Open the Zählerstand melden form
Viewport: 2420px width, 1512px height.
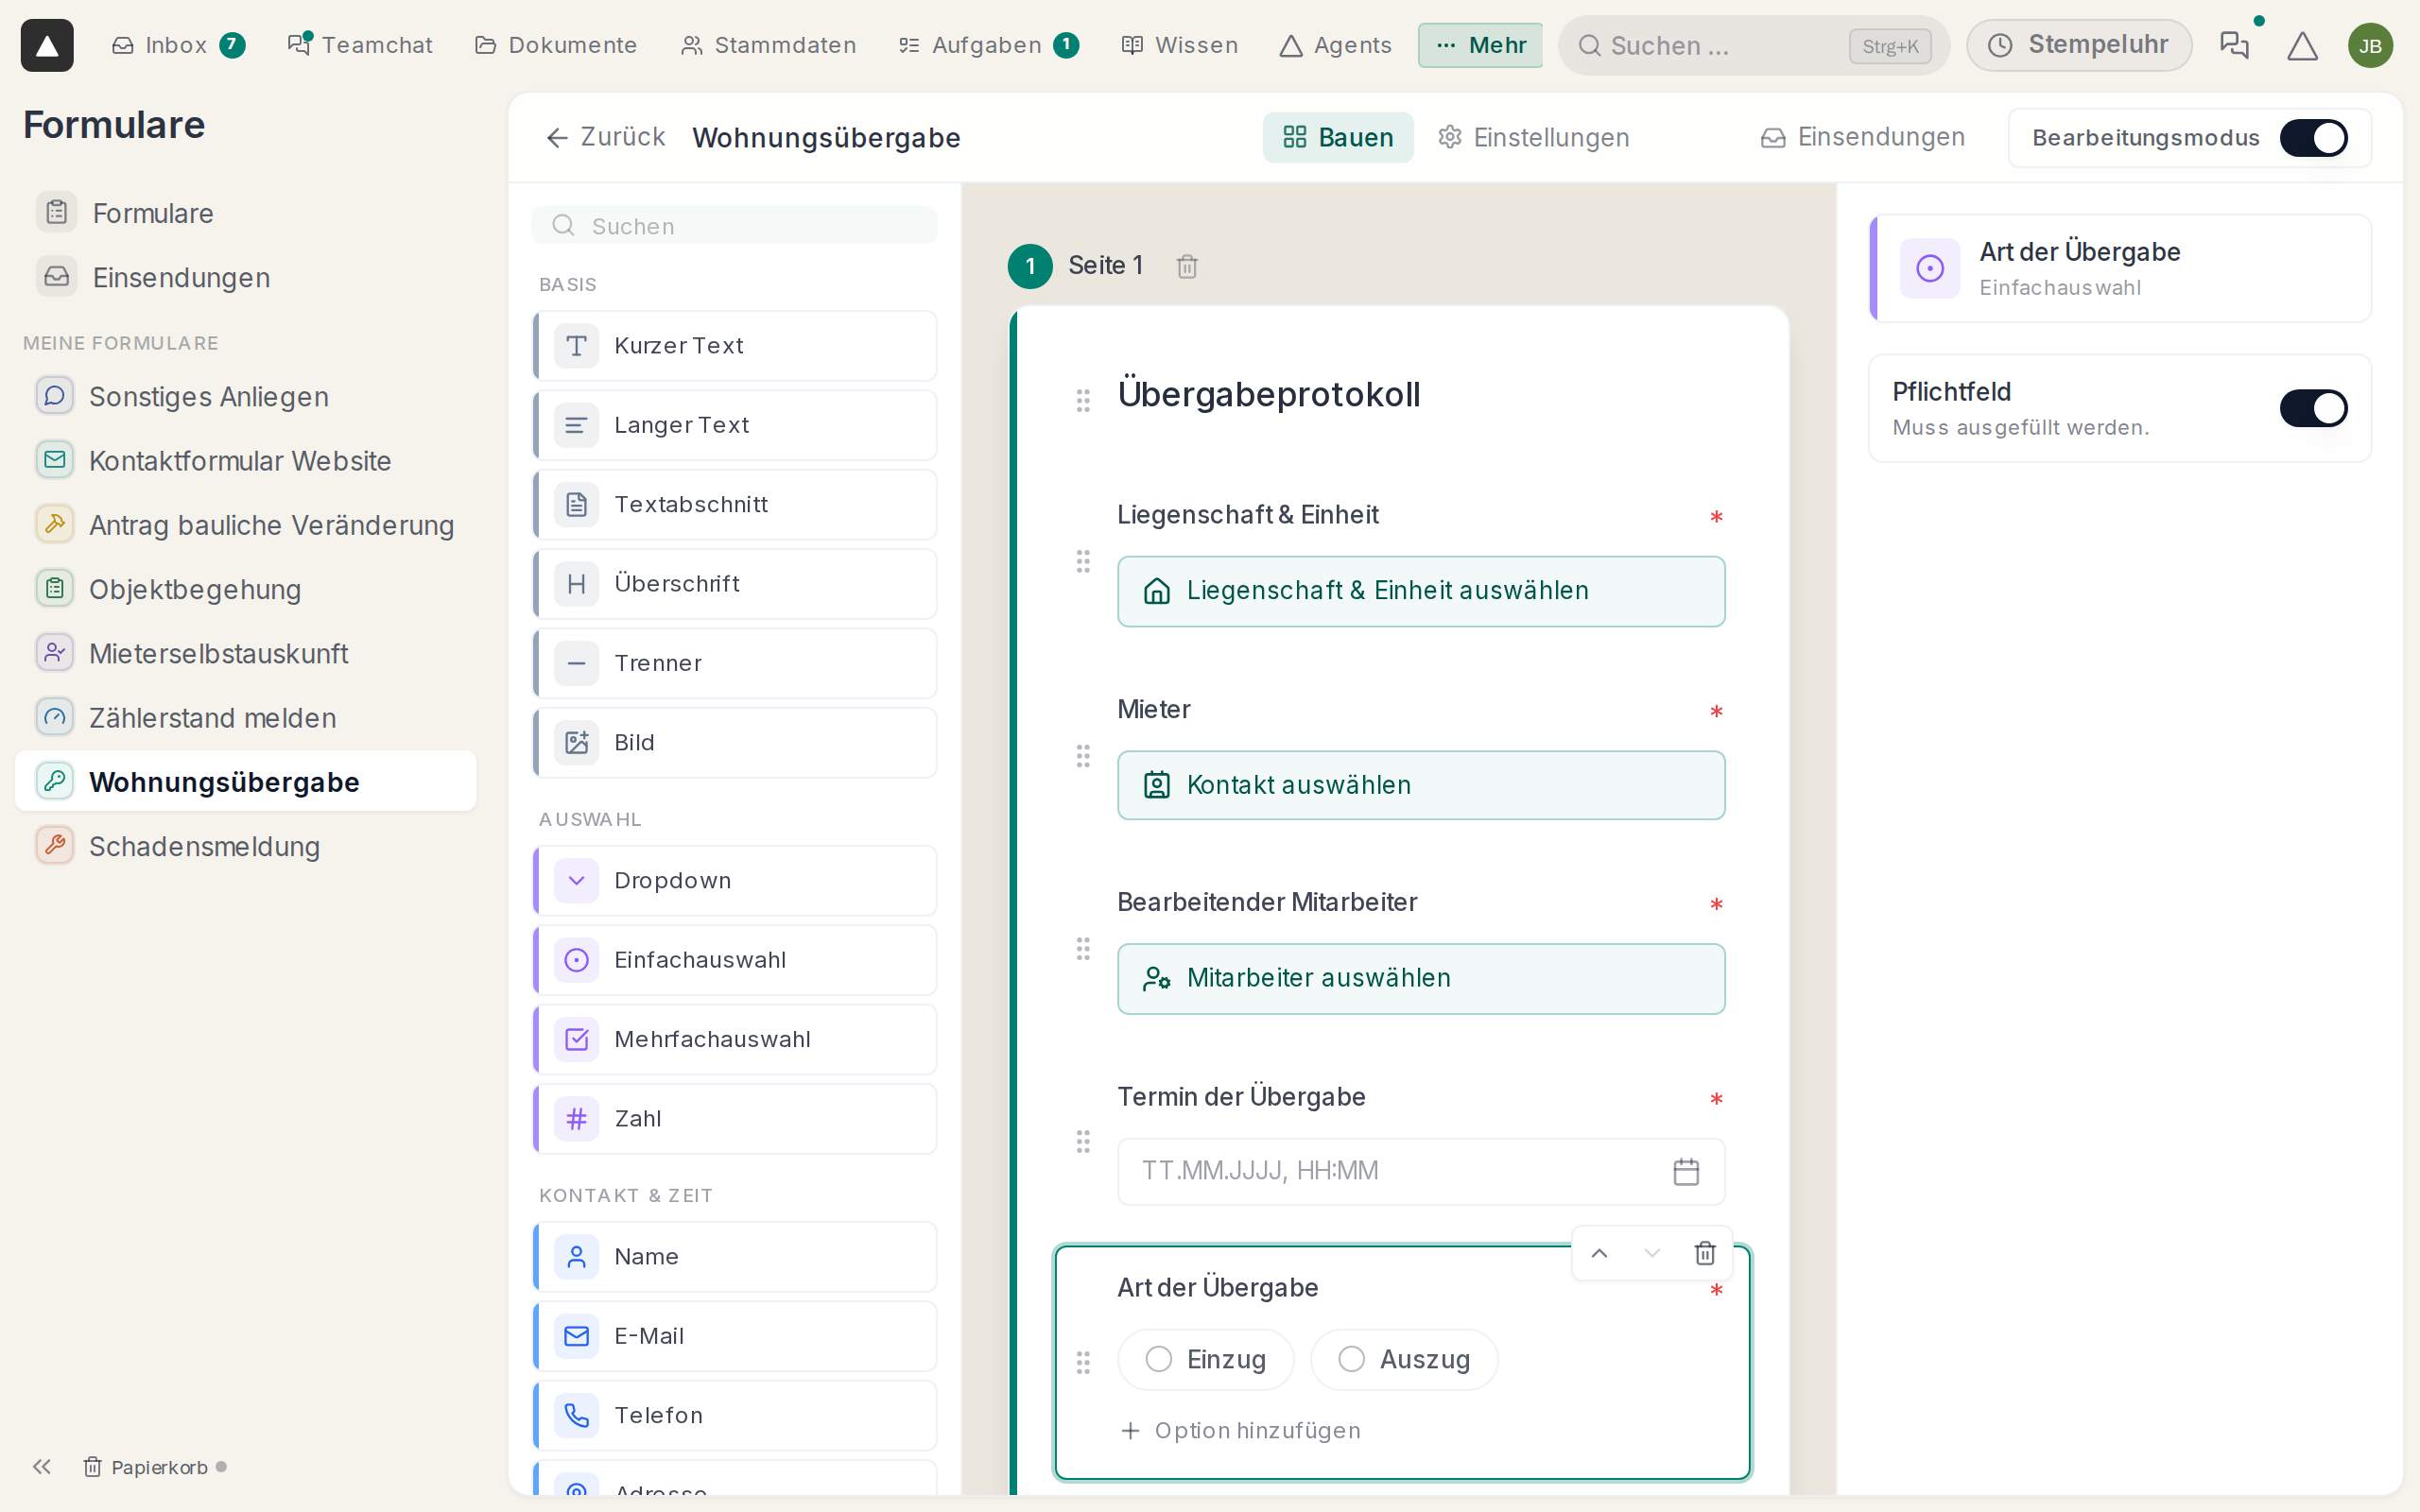pyautogui.click(x=246, y=718)
